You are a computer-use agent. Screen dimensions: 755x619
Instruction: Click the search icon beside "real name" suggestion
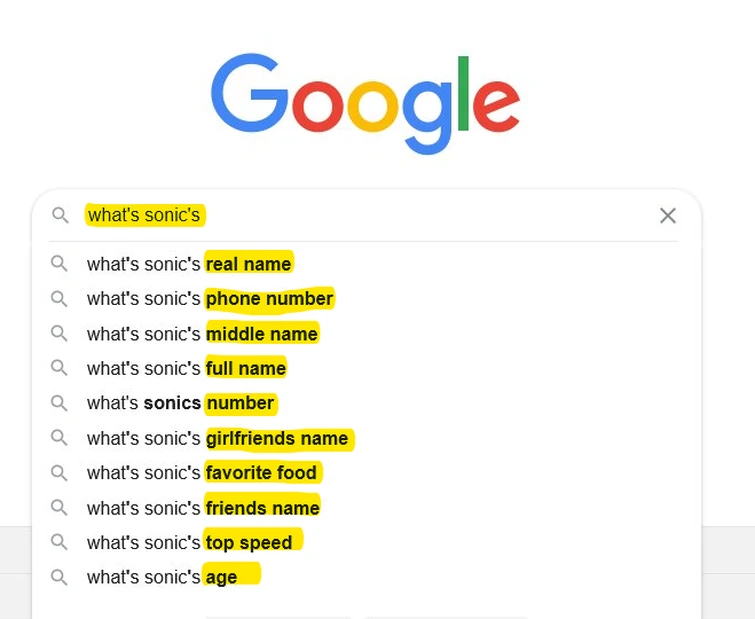(x=60, y=264)
